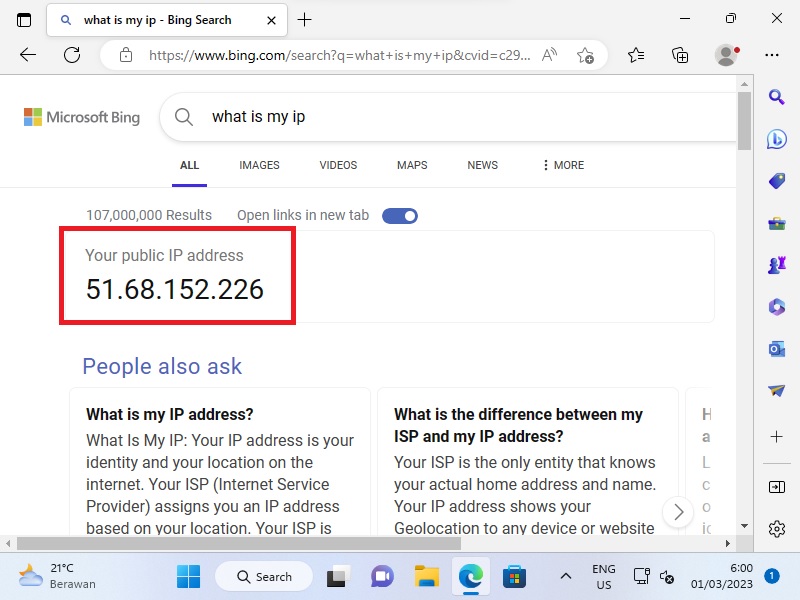Show next People also ask card

[x=678, y=512]
